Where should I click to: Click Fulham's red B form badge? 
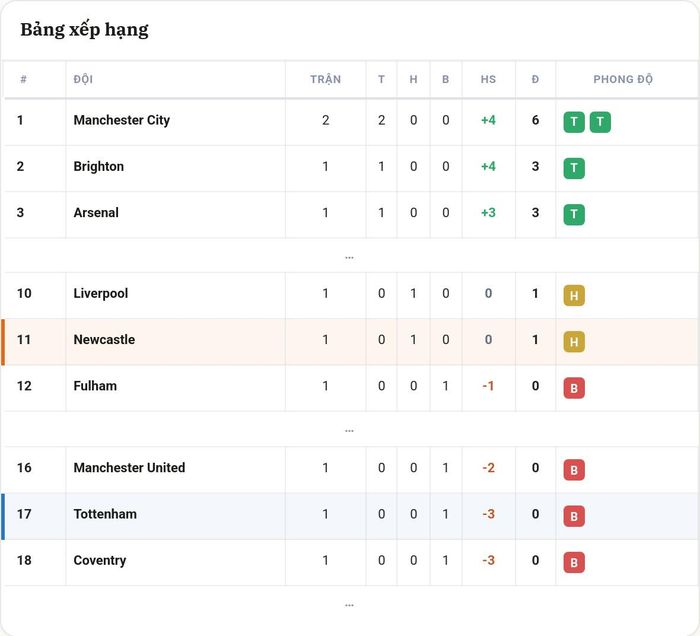(574, 388)
